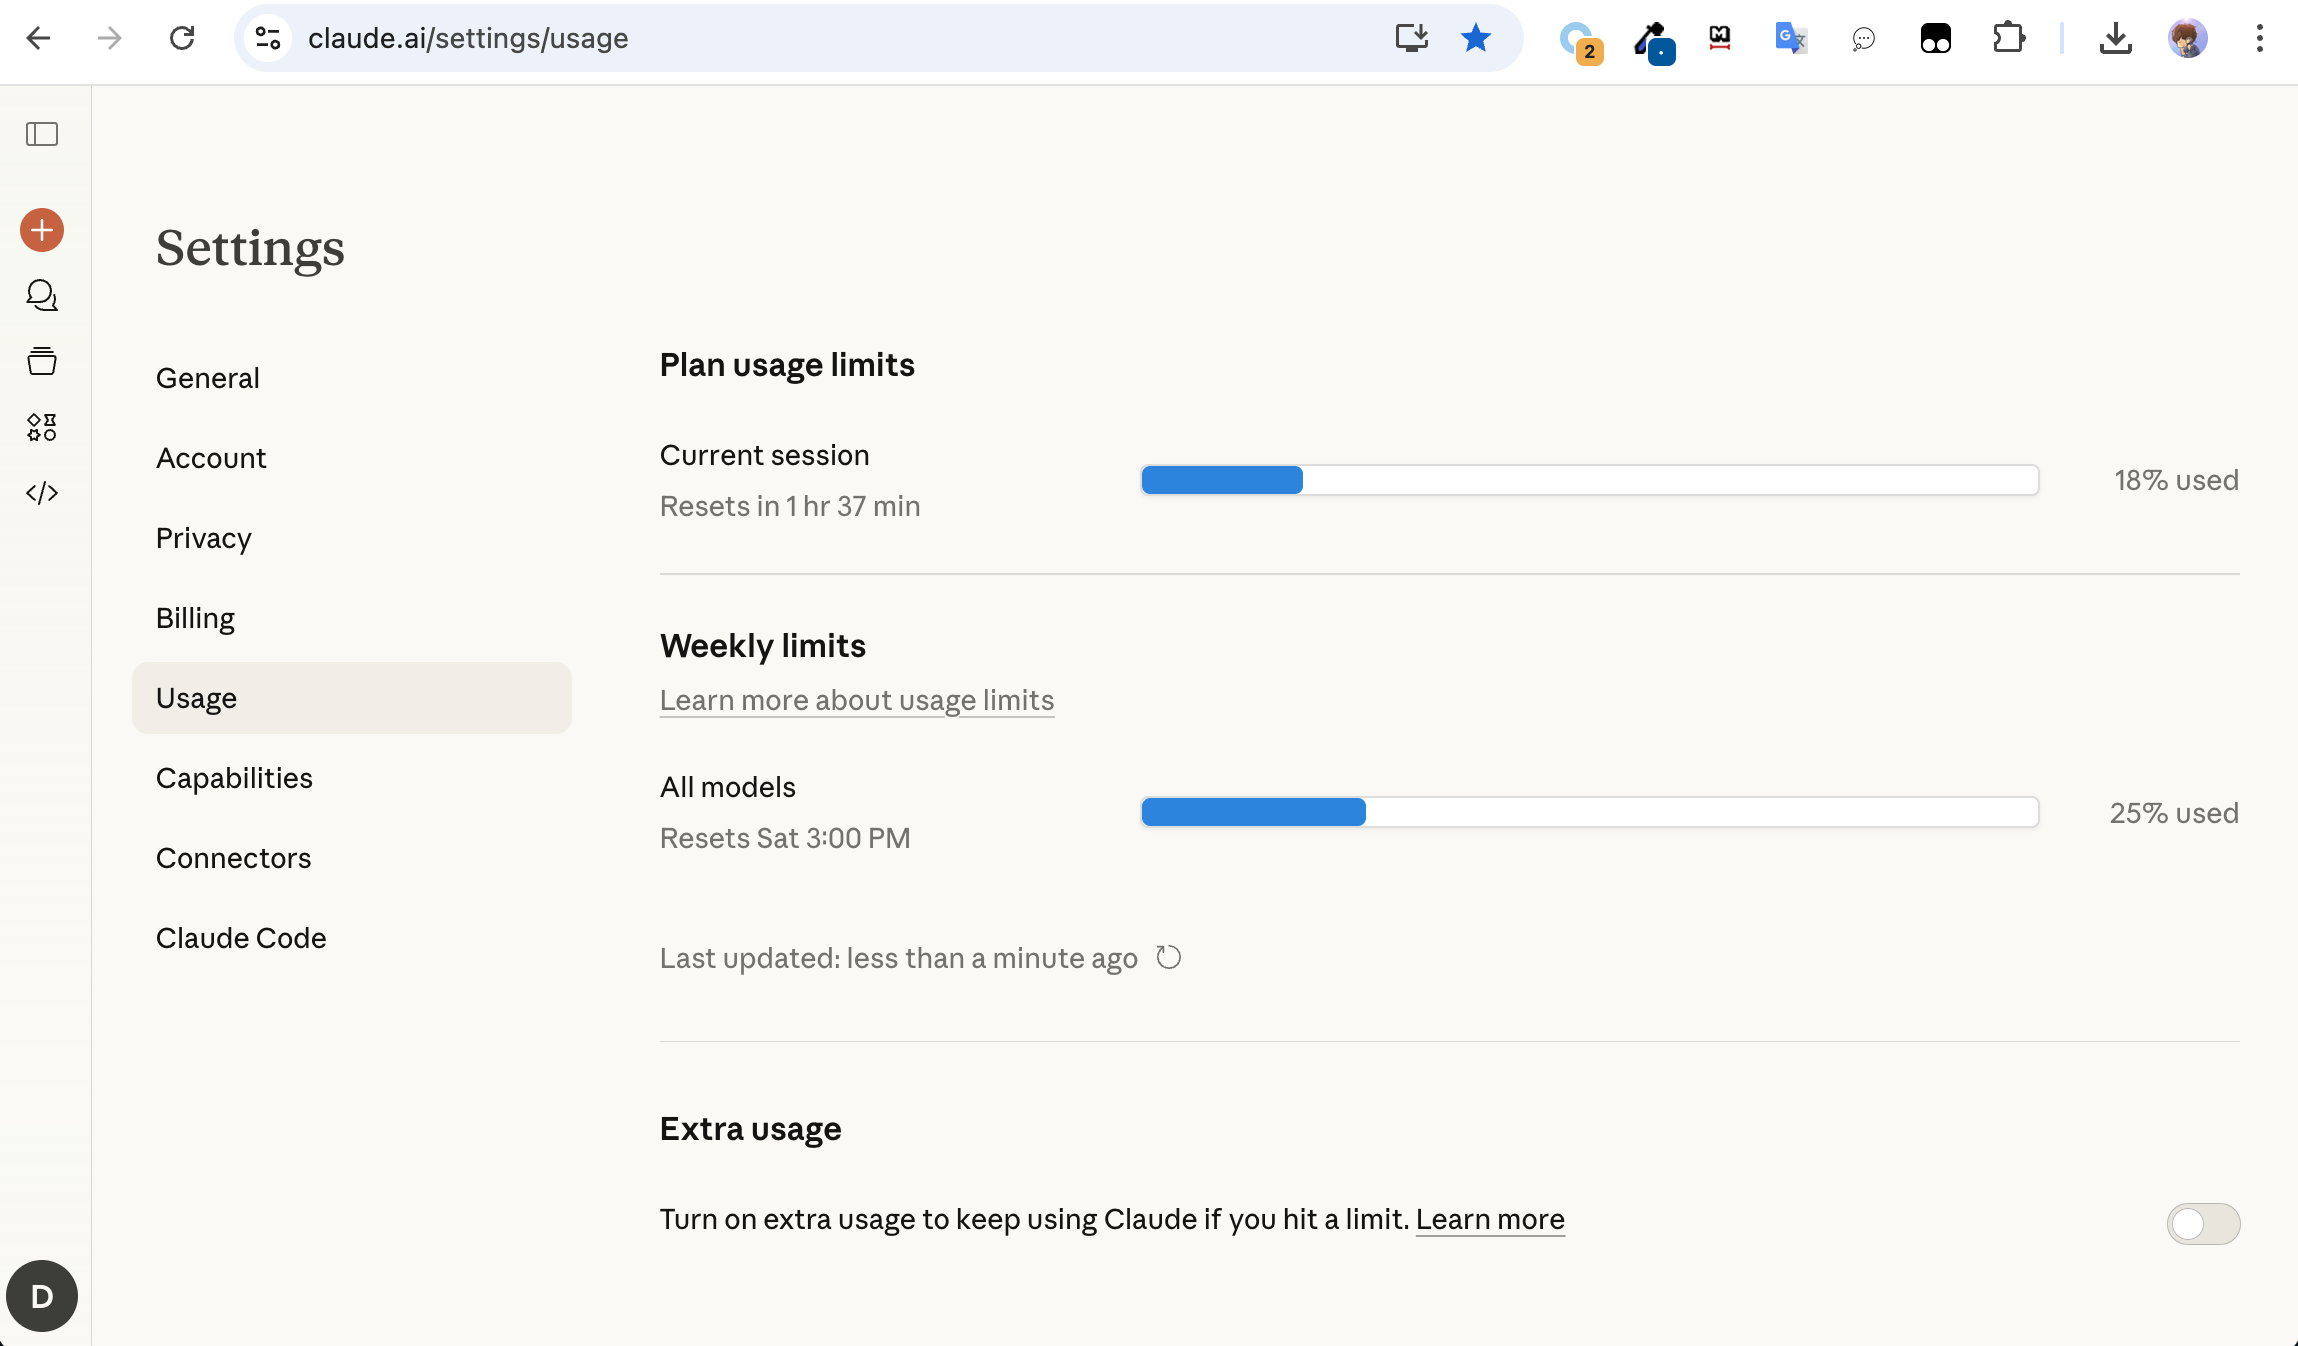This screenshot has width=2298, height=1346.
Task: Open the Claude Code settings tab
Action: [241, 938]
